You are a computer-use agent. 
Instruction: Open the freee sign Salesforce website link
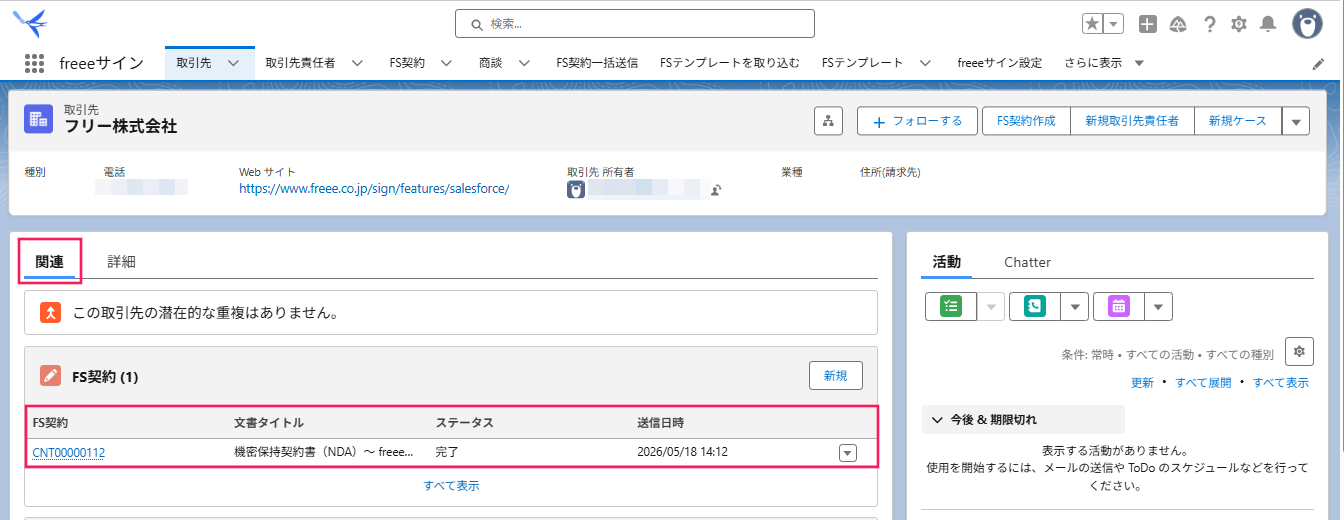click(374, 188)
